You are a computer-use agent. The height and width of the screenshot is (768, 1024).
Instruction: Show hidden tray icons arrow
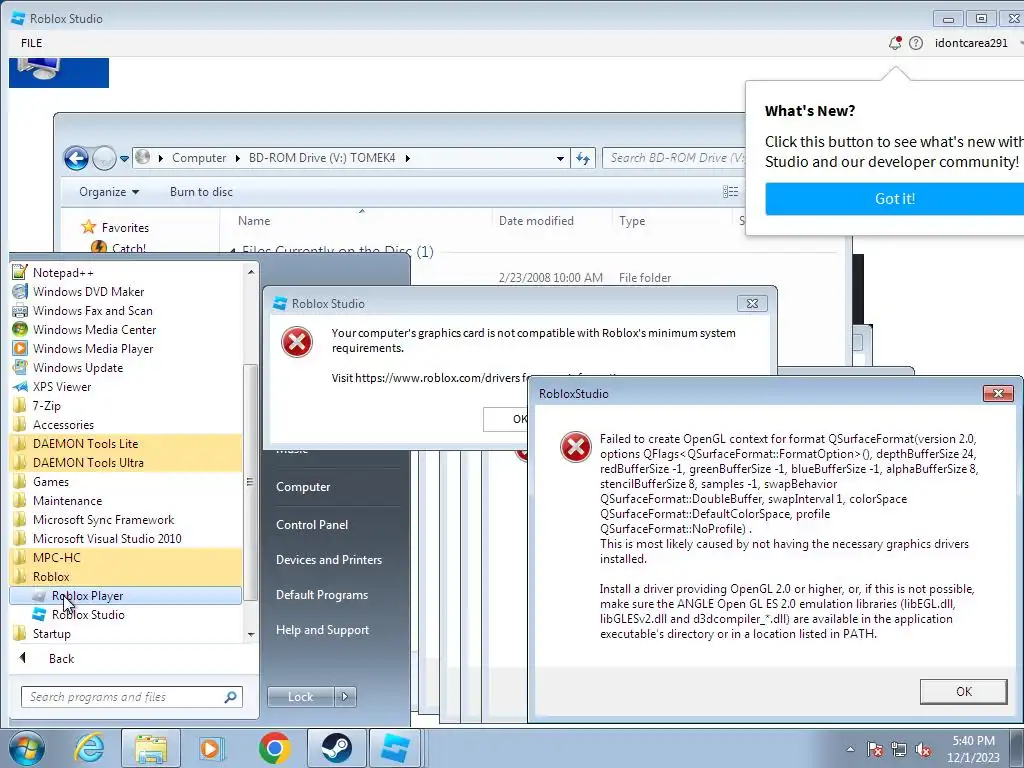(x=850, y=749)
